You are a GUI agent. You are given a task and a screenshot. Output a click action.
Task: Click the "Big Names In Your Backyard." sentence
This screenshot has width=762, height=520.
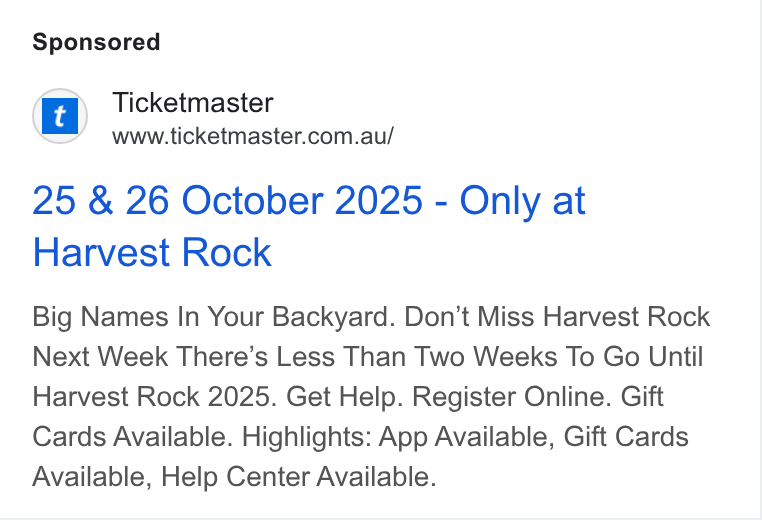pyautogui.click(x=214, y=317)
